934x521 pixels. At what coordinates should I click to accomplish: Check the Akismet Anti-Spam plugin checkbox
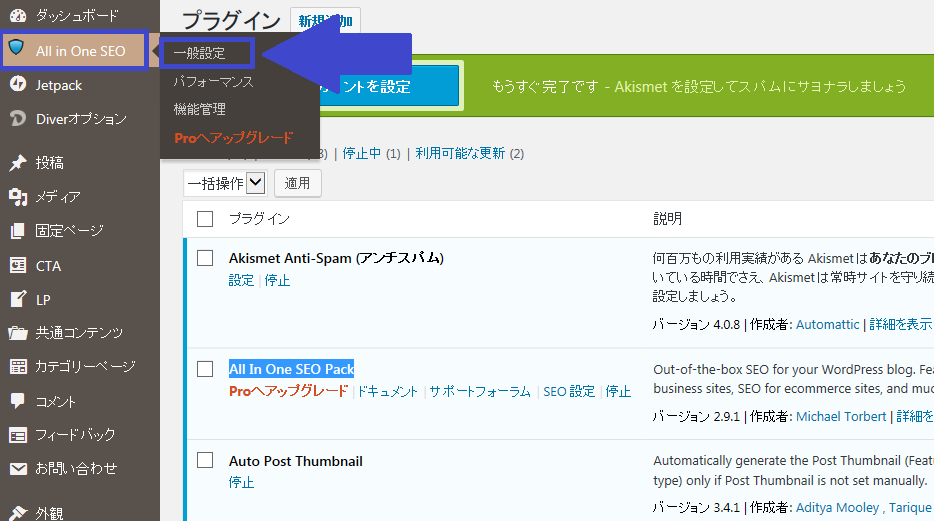click(x=205, y=258)
